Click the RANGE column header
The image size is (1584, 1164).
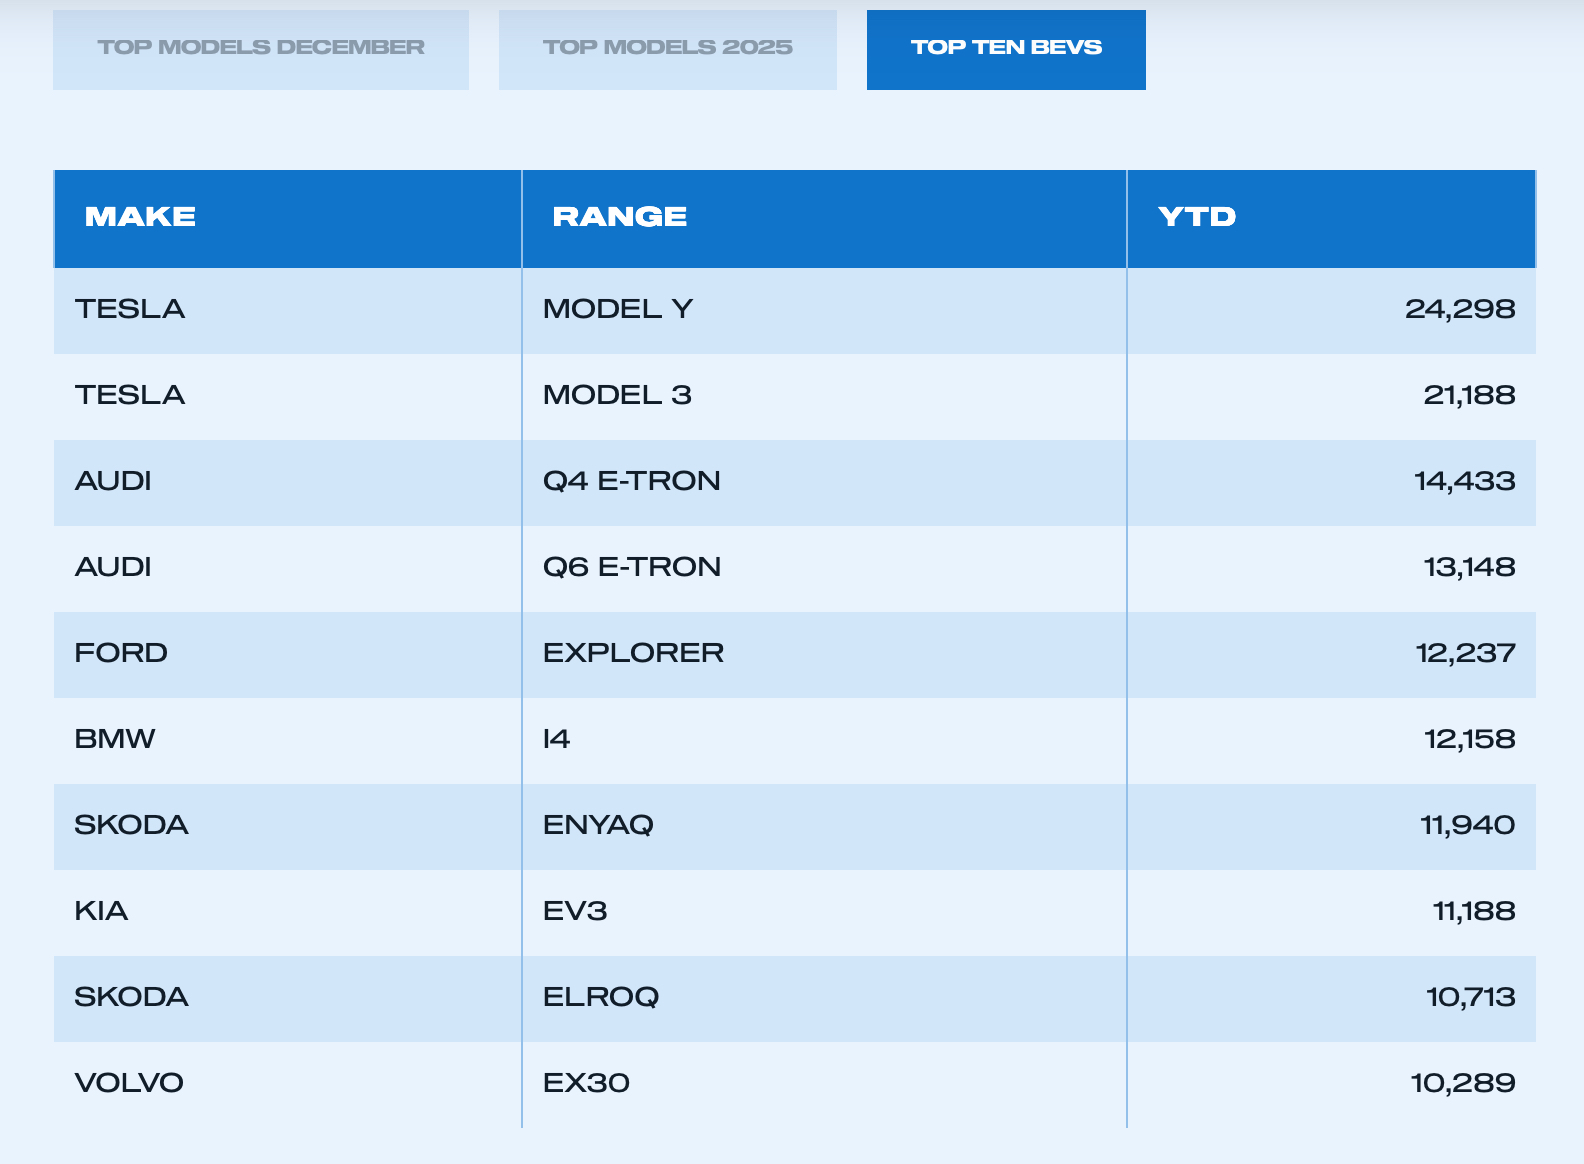coord(619,217)
